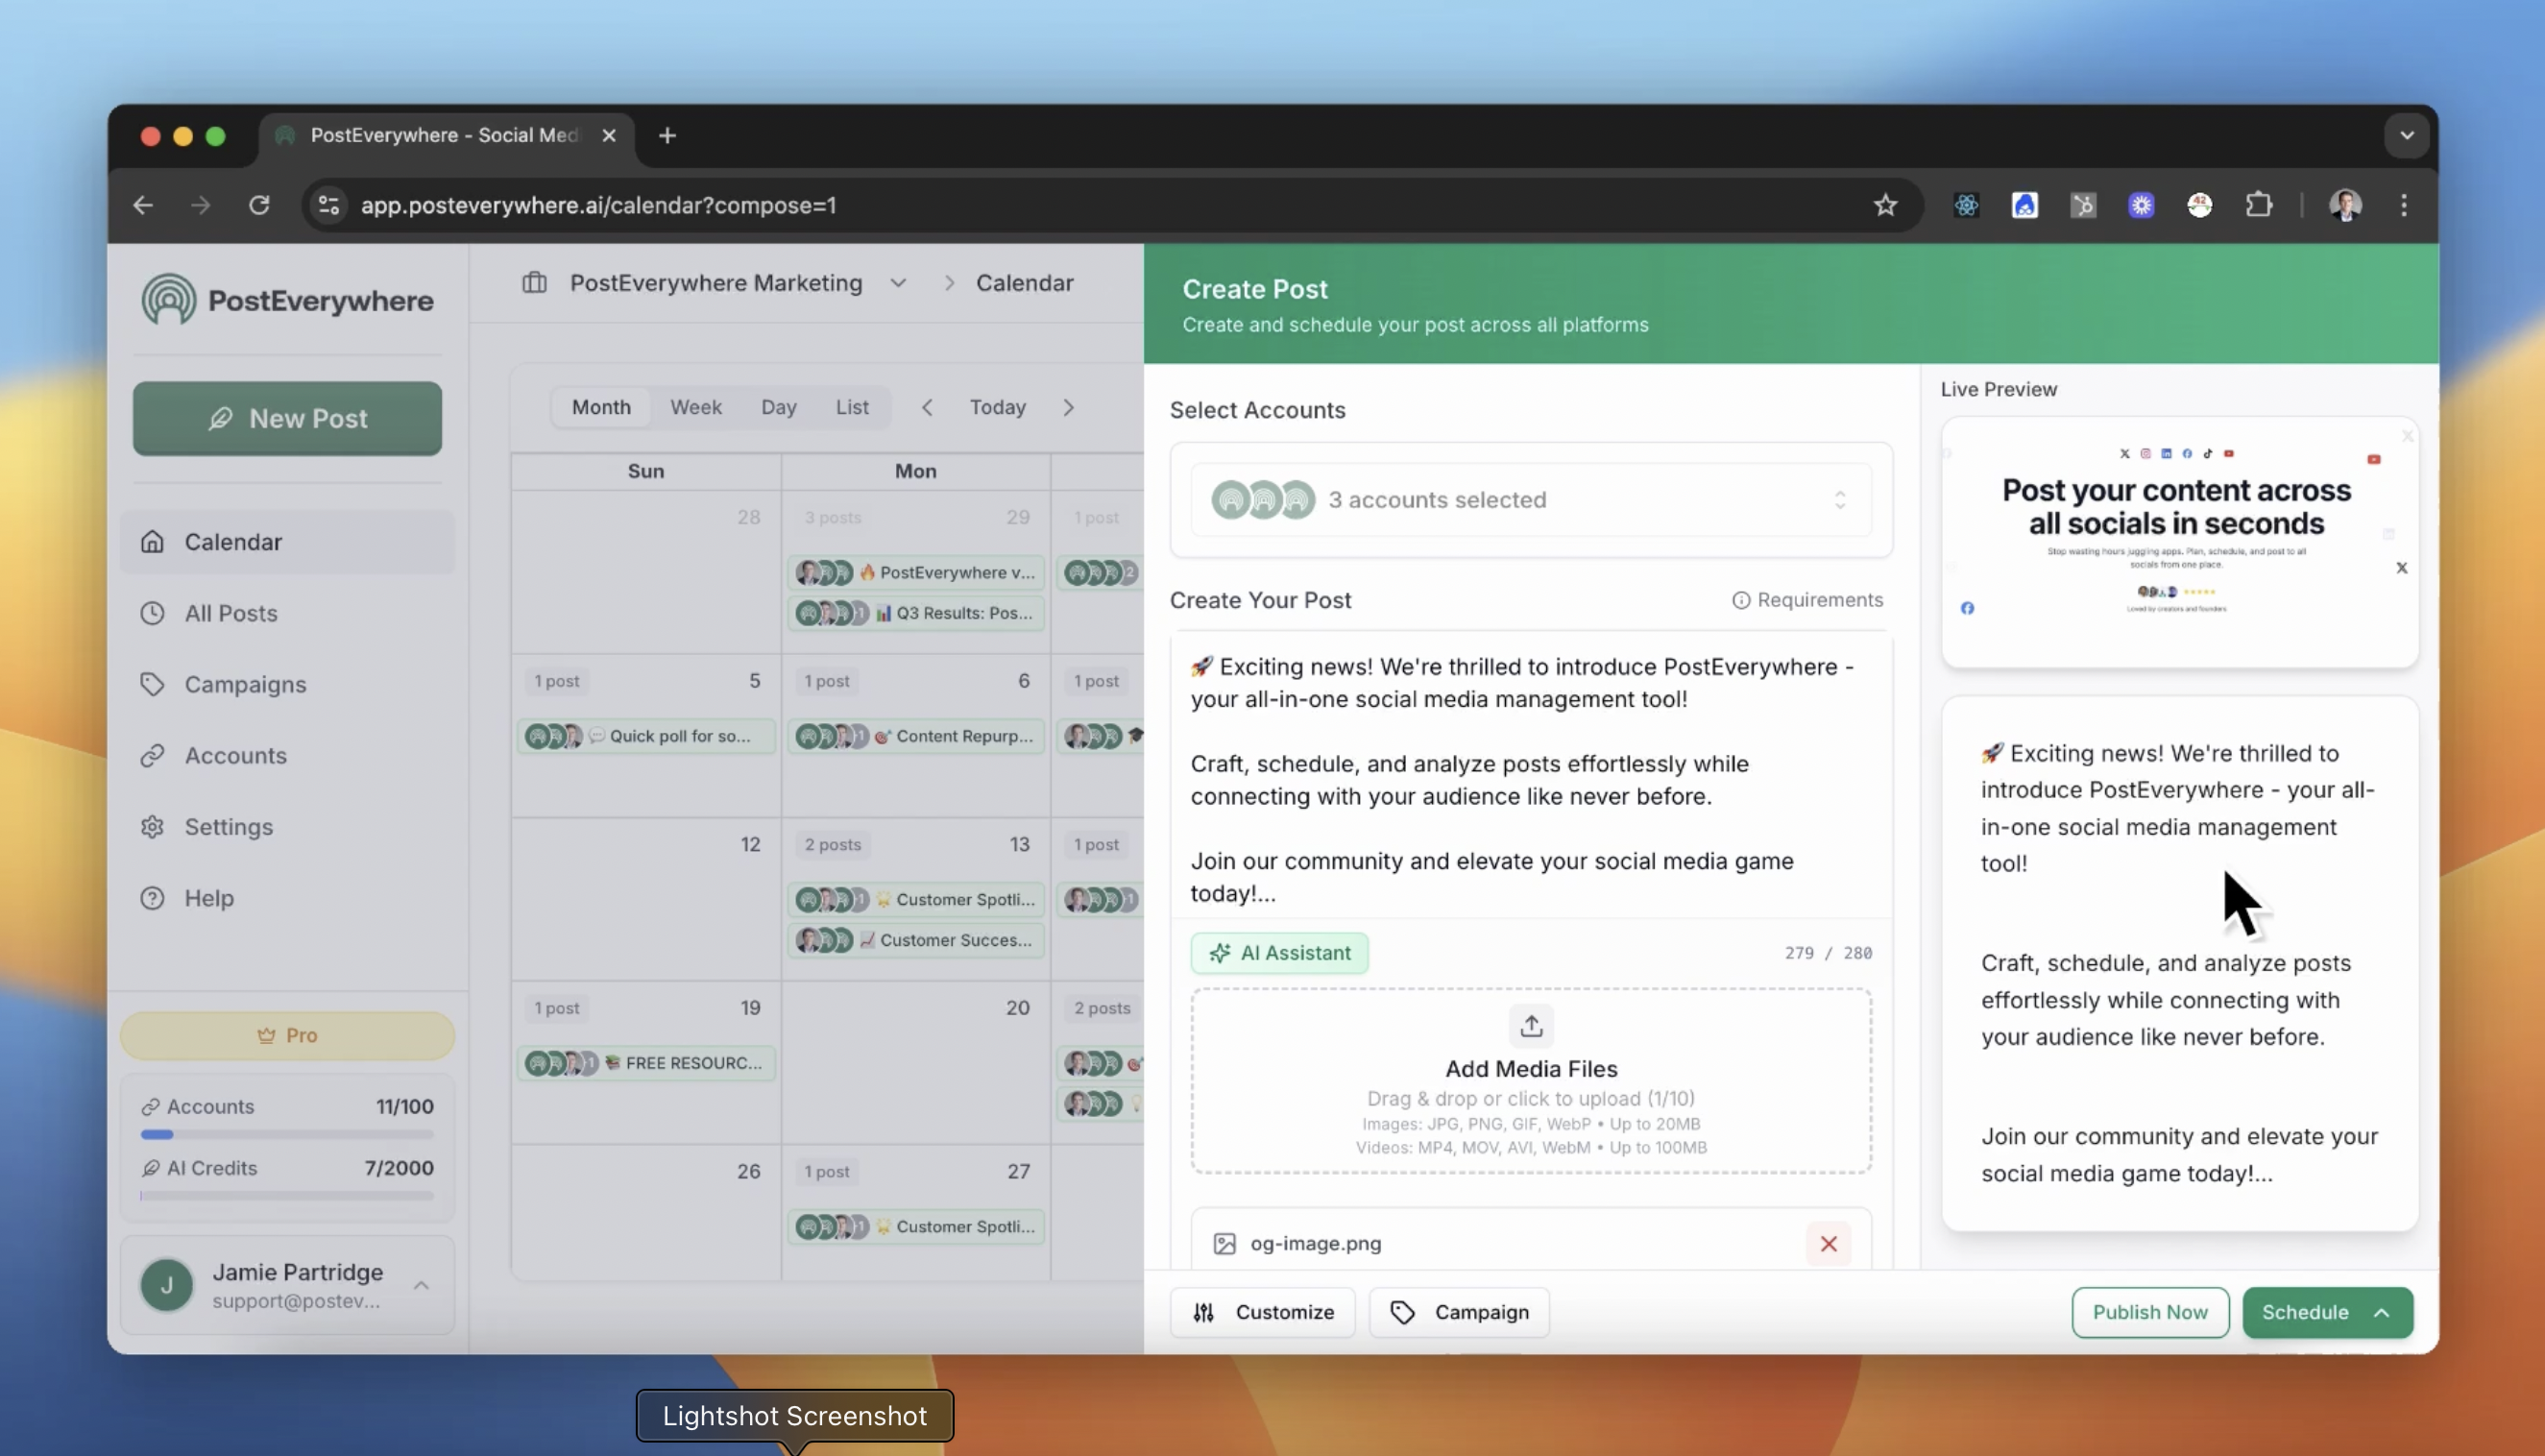Open Help from the sidebar
The image size is (2545, 1456).
point(209,898)
